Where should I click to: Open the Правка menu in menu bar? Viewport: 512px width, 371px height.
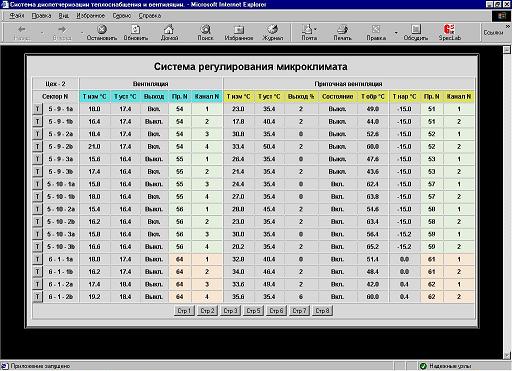(41, 16)
